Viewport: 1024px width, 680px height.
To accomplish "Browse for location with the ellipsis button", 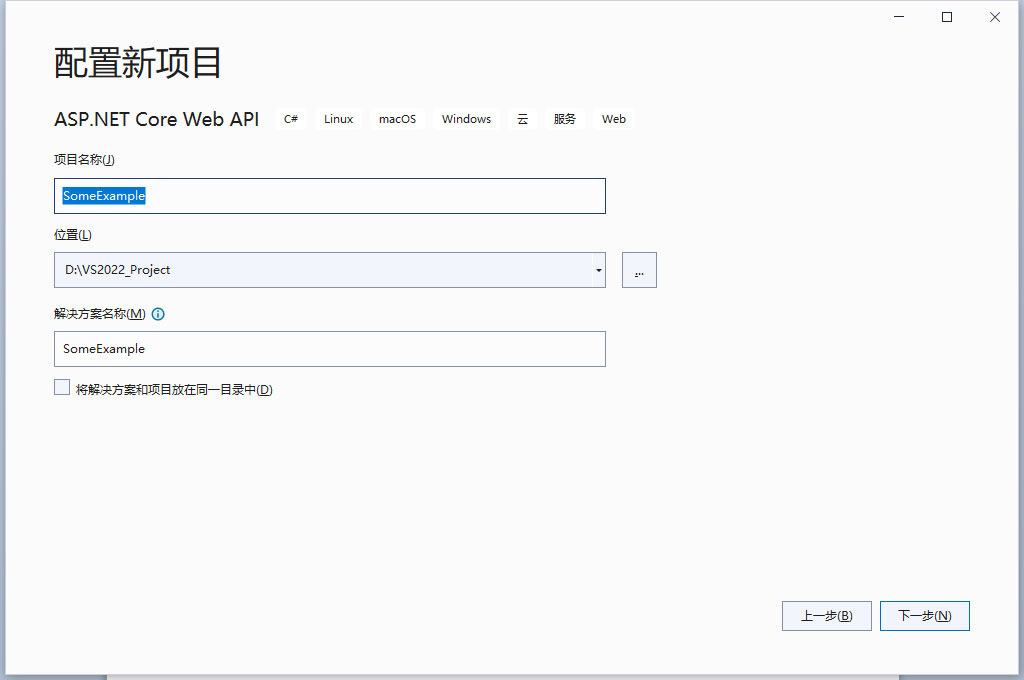I will (x=639, y=270).
